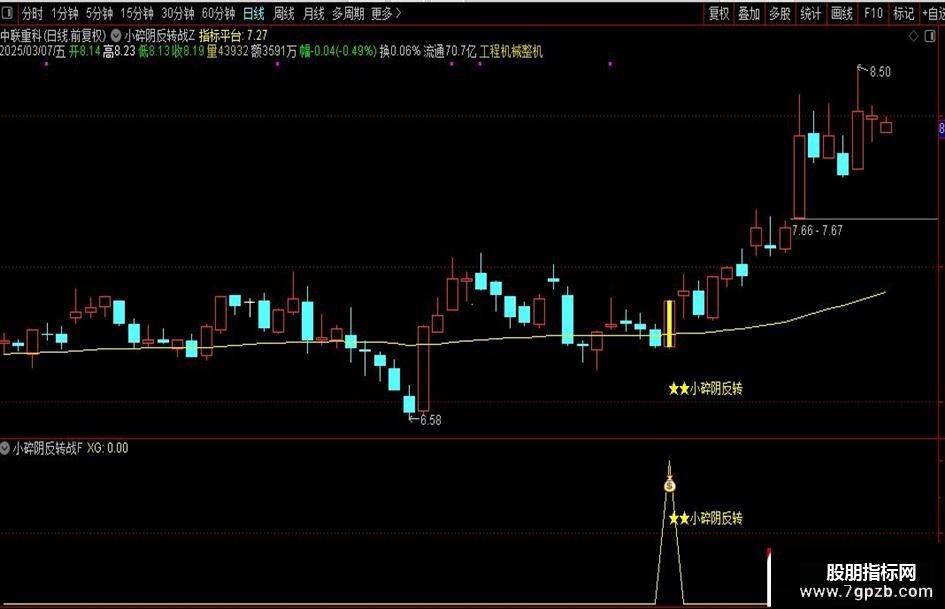Select the 5分钟 period tab

[99, 13]
